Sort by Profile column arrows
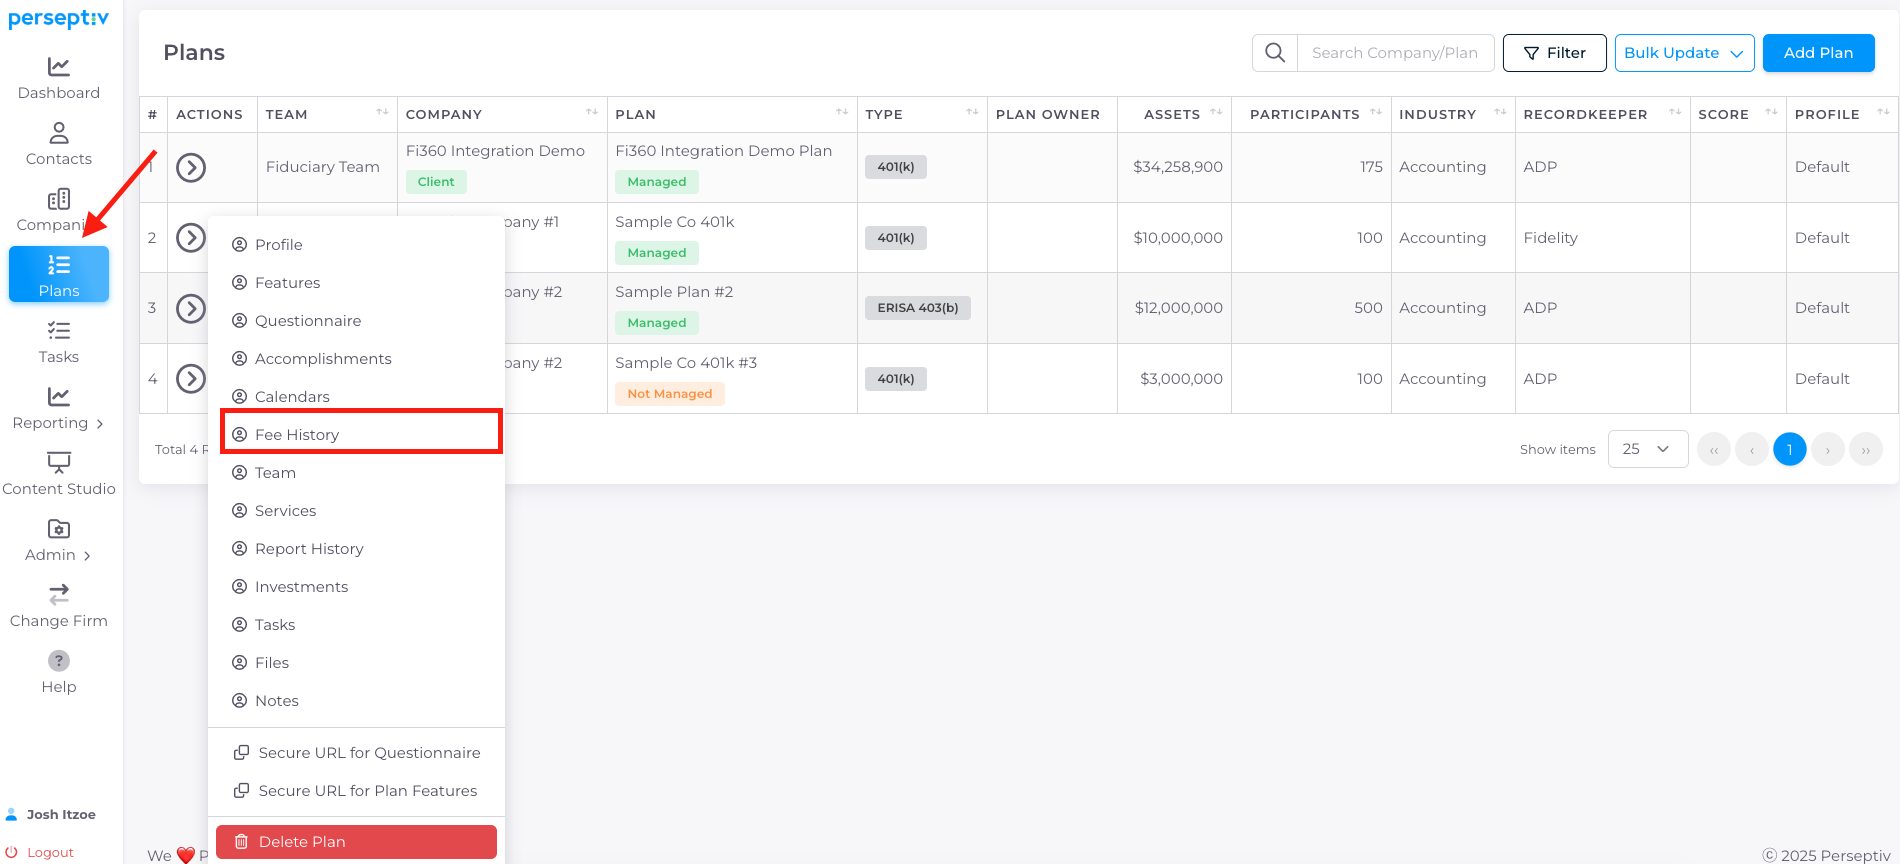1900x864 pixels. (1883, 113)
